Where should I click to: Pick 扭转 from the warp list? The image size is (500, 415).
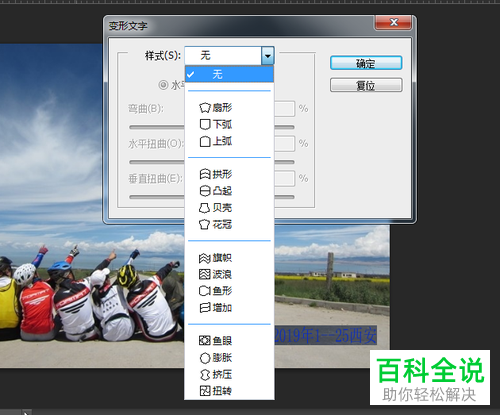tap(229, 391)
